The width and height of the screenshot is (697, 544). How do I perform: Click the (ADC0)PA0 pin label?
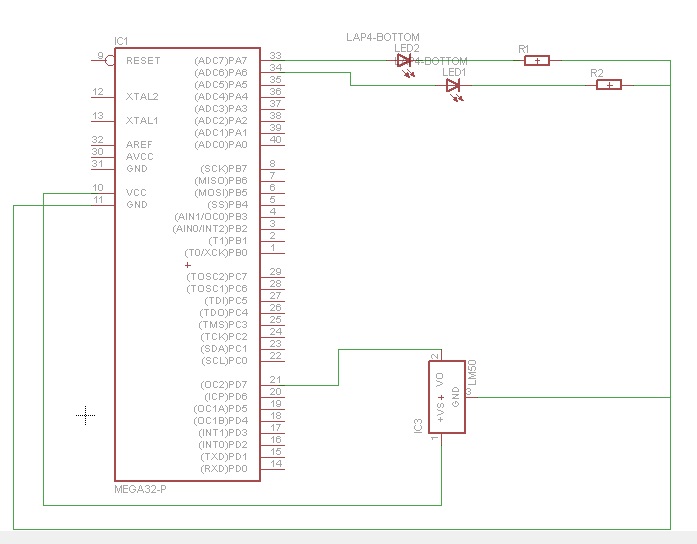tap(221, 144)
